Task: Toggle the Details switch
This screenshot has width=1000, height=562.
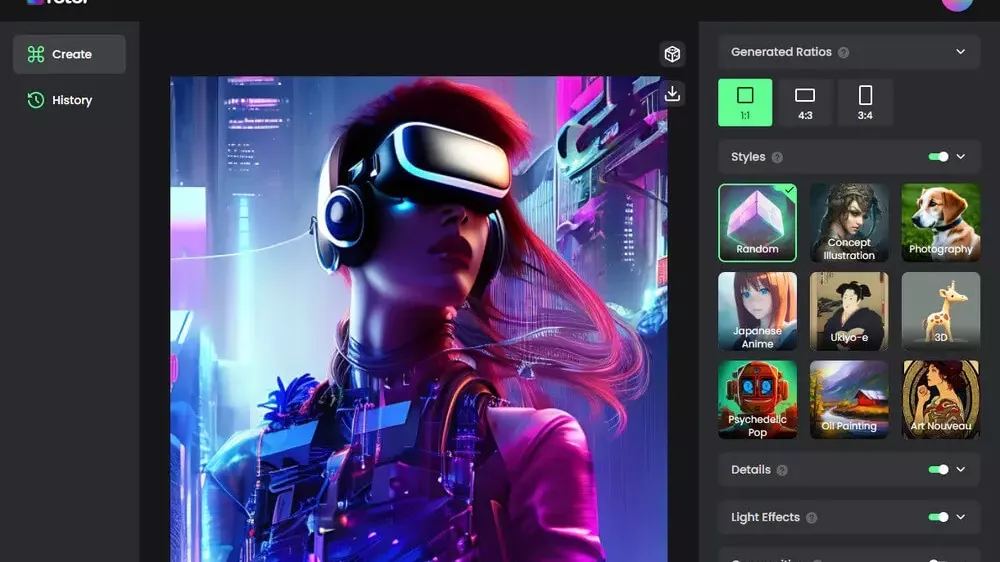Action: click(x=939, y=470)
